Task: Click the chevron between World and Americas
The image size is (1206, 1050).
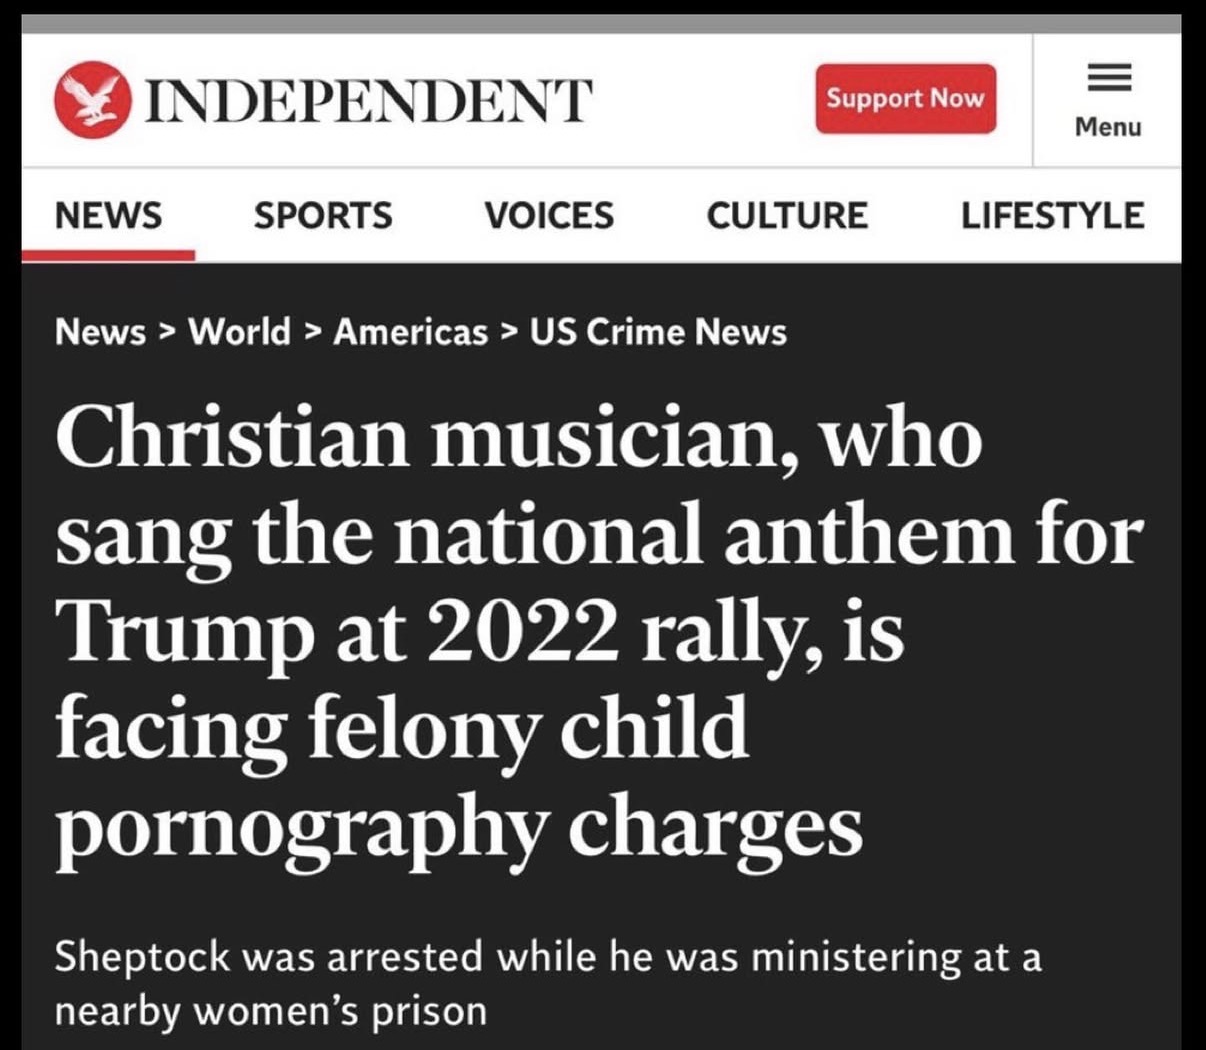Action: point(313,332)
